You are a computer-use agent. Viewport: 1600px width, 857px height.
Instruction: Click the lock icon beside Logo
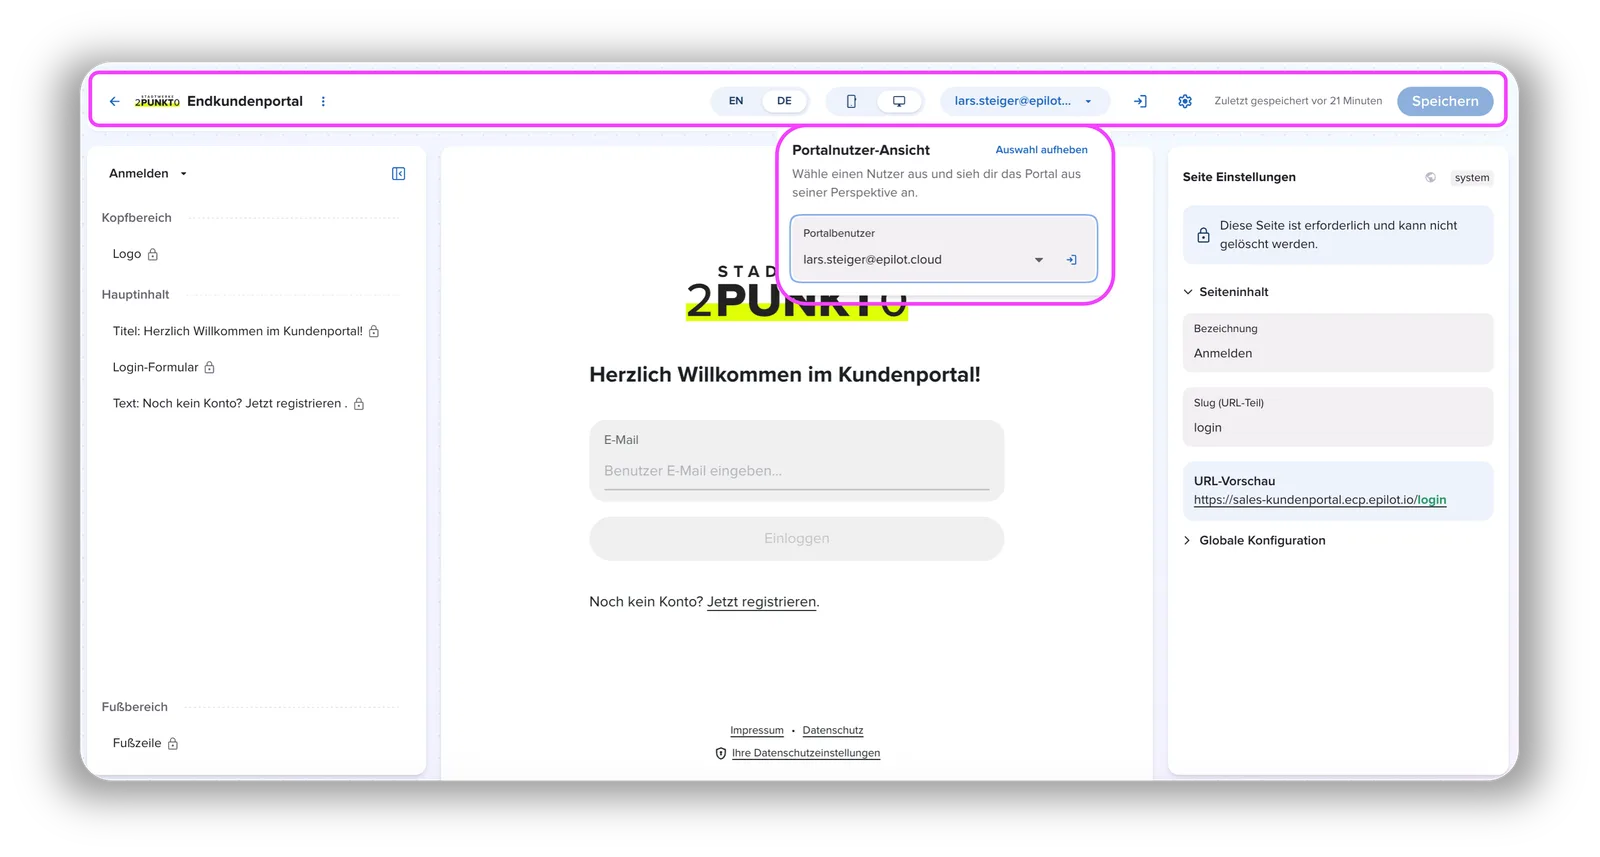click(x=153, y=254)
